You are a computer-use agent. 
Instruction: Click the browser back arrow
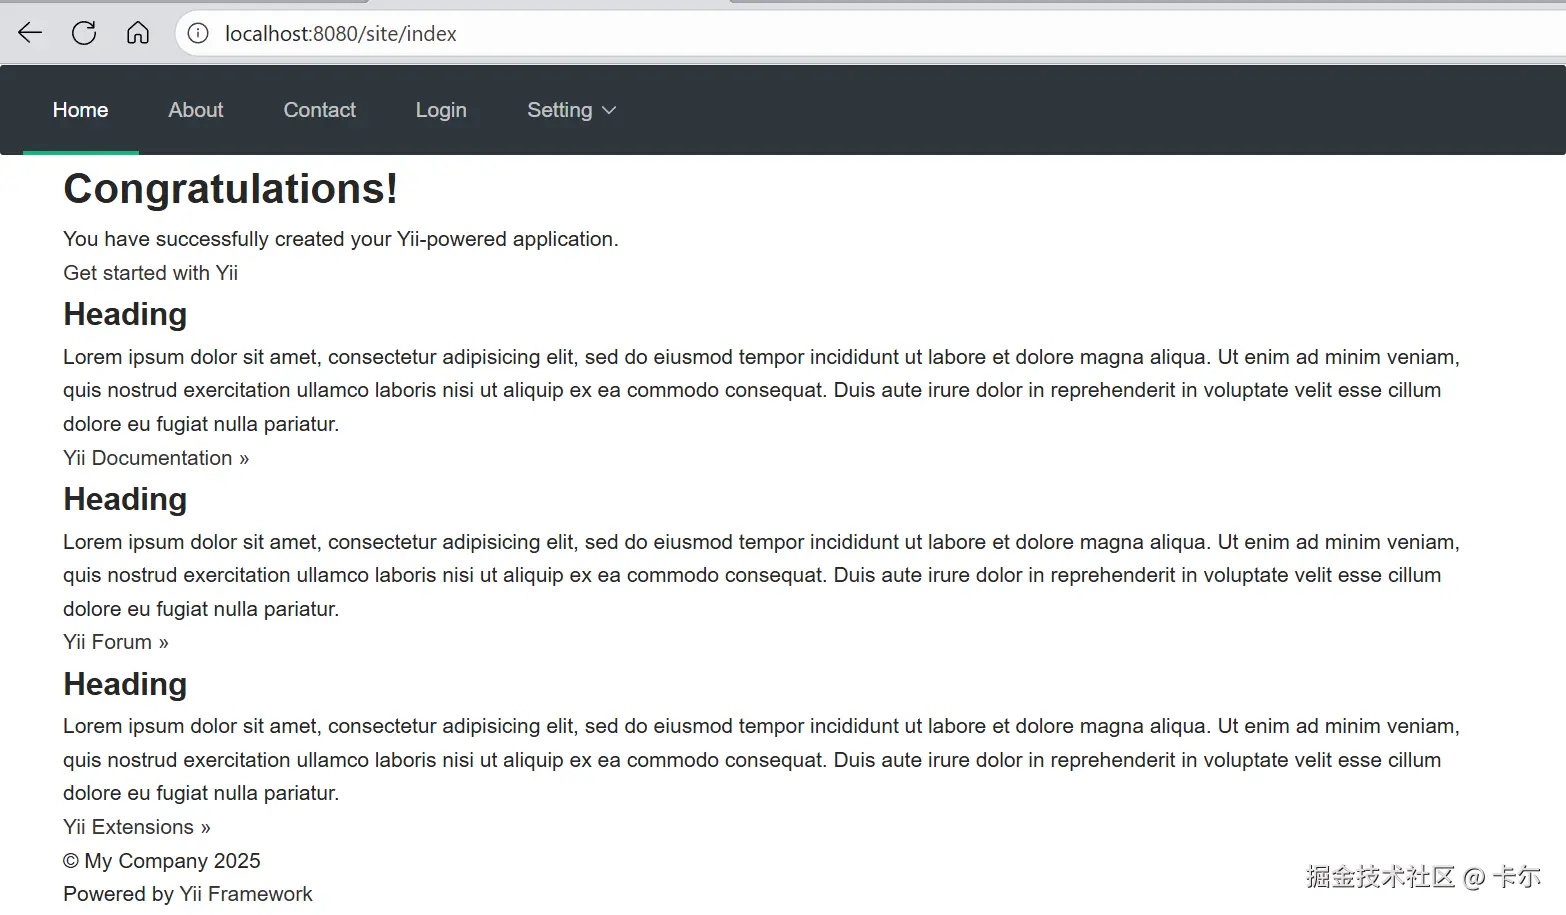click(30, 33)
